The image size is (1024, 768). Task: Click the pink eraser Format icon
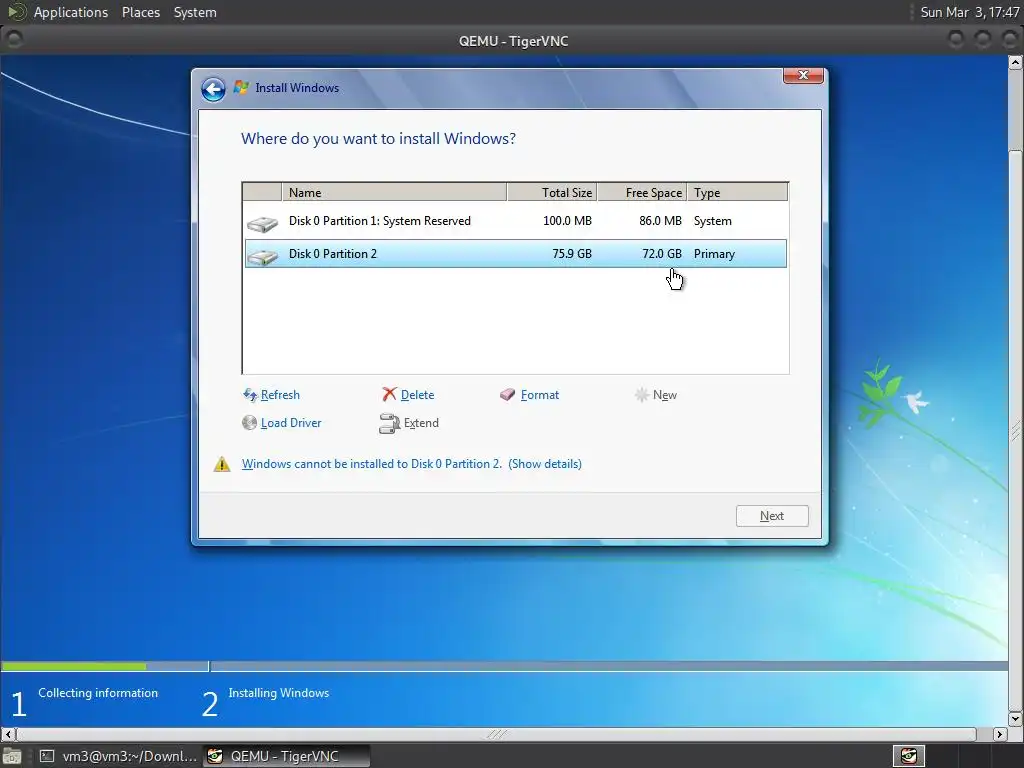coord(507,394)
